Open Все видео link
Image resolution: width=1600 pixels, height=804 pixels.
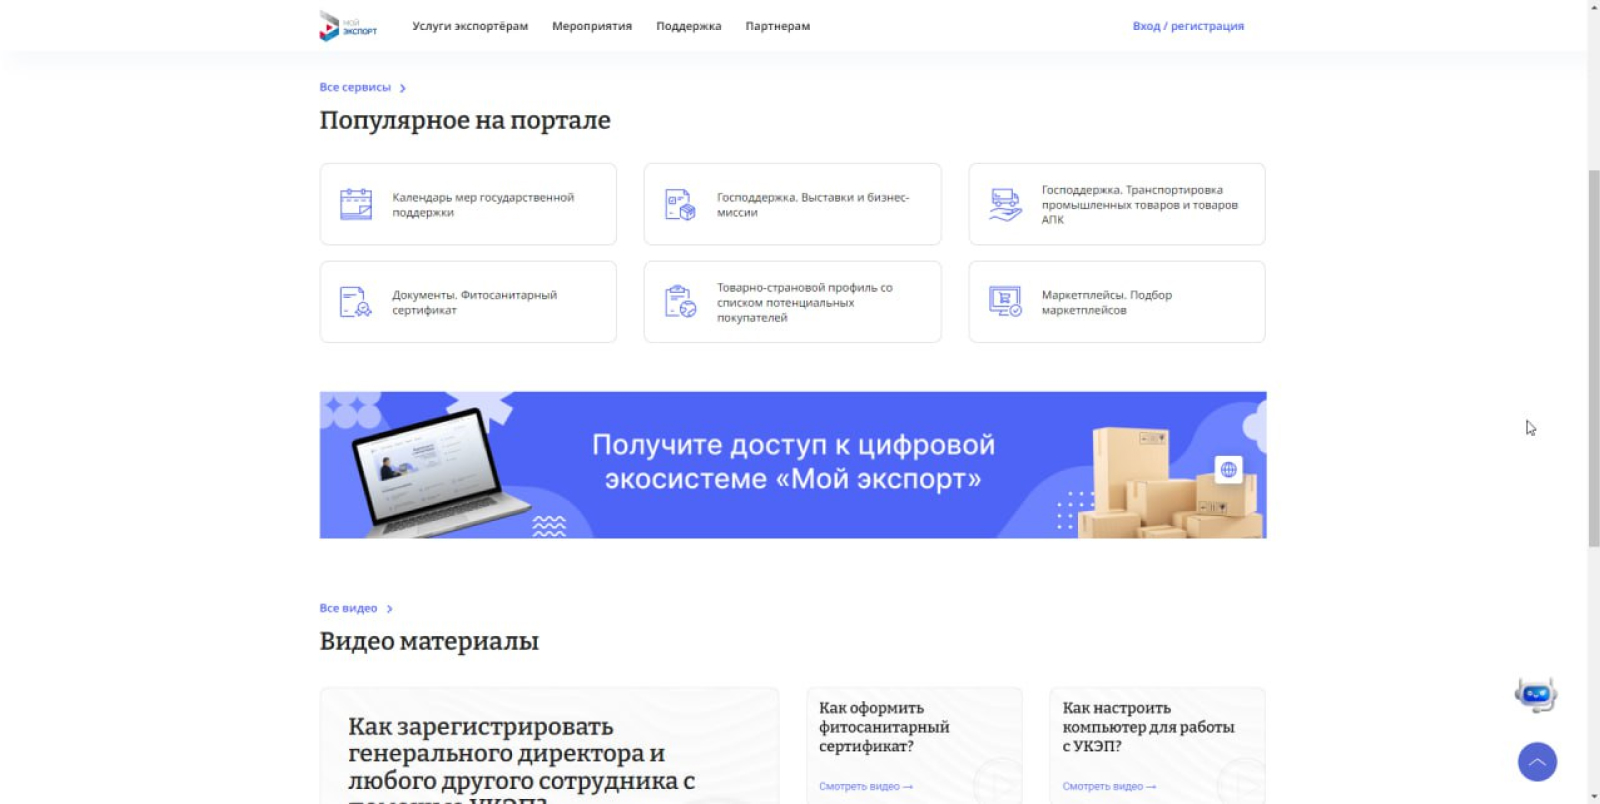tap(348, 608)
